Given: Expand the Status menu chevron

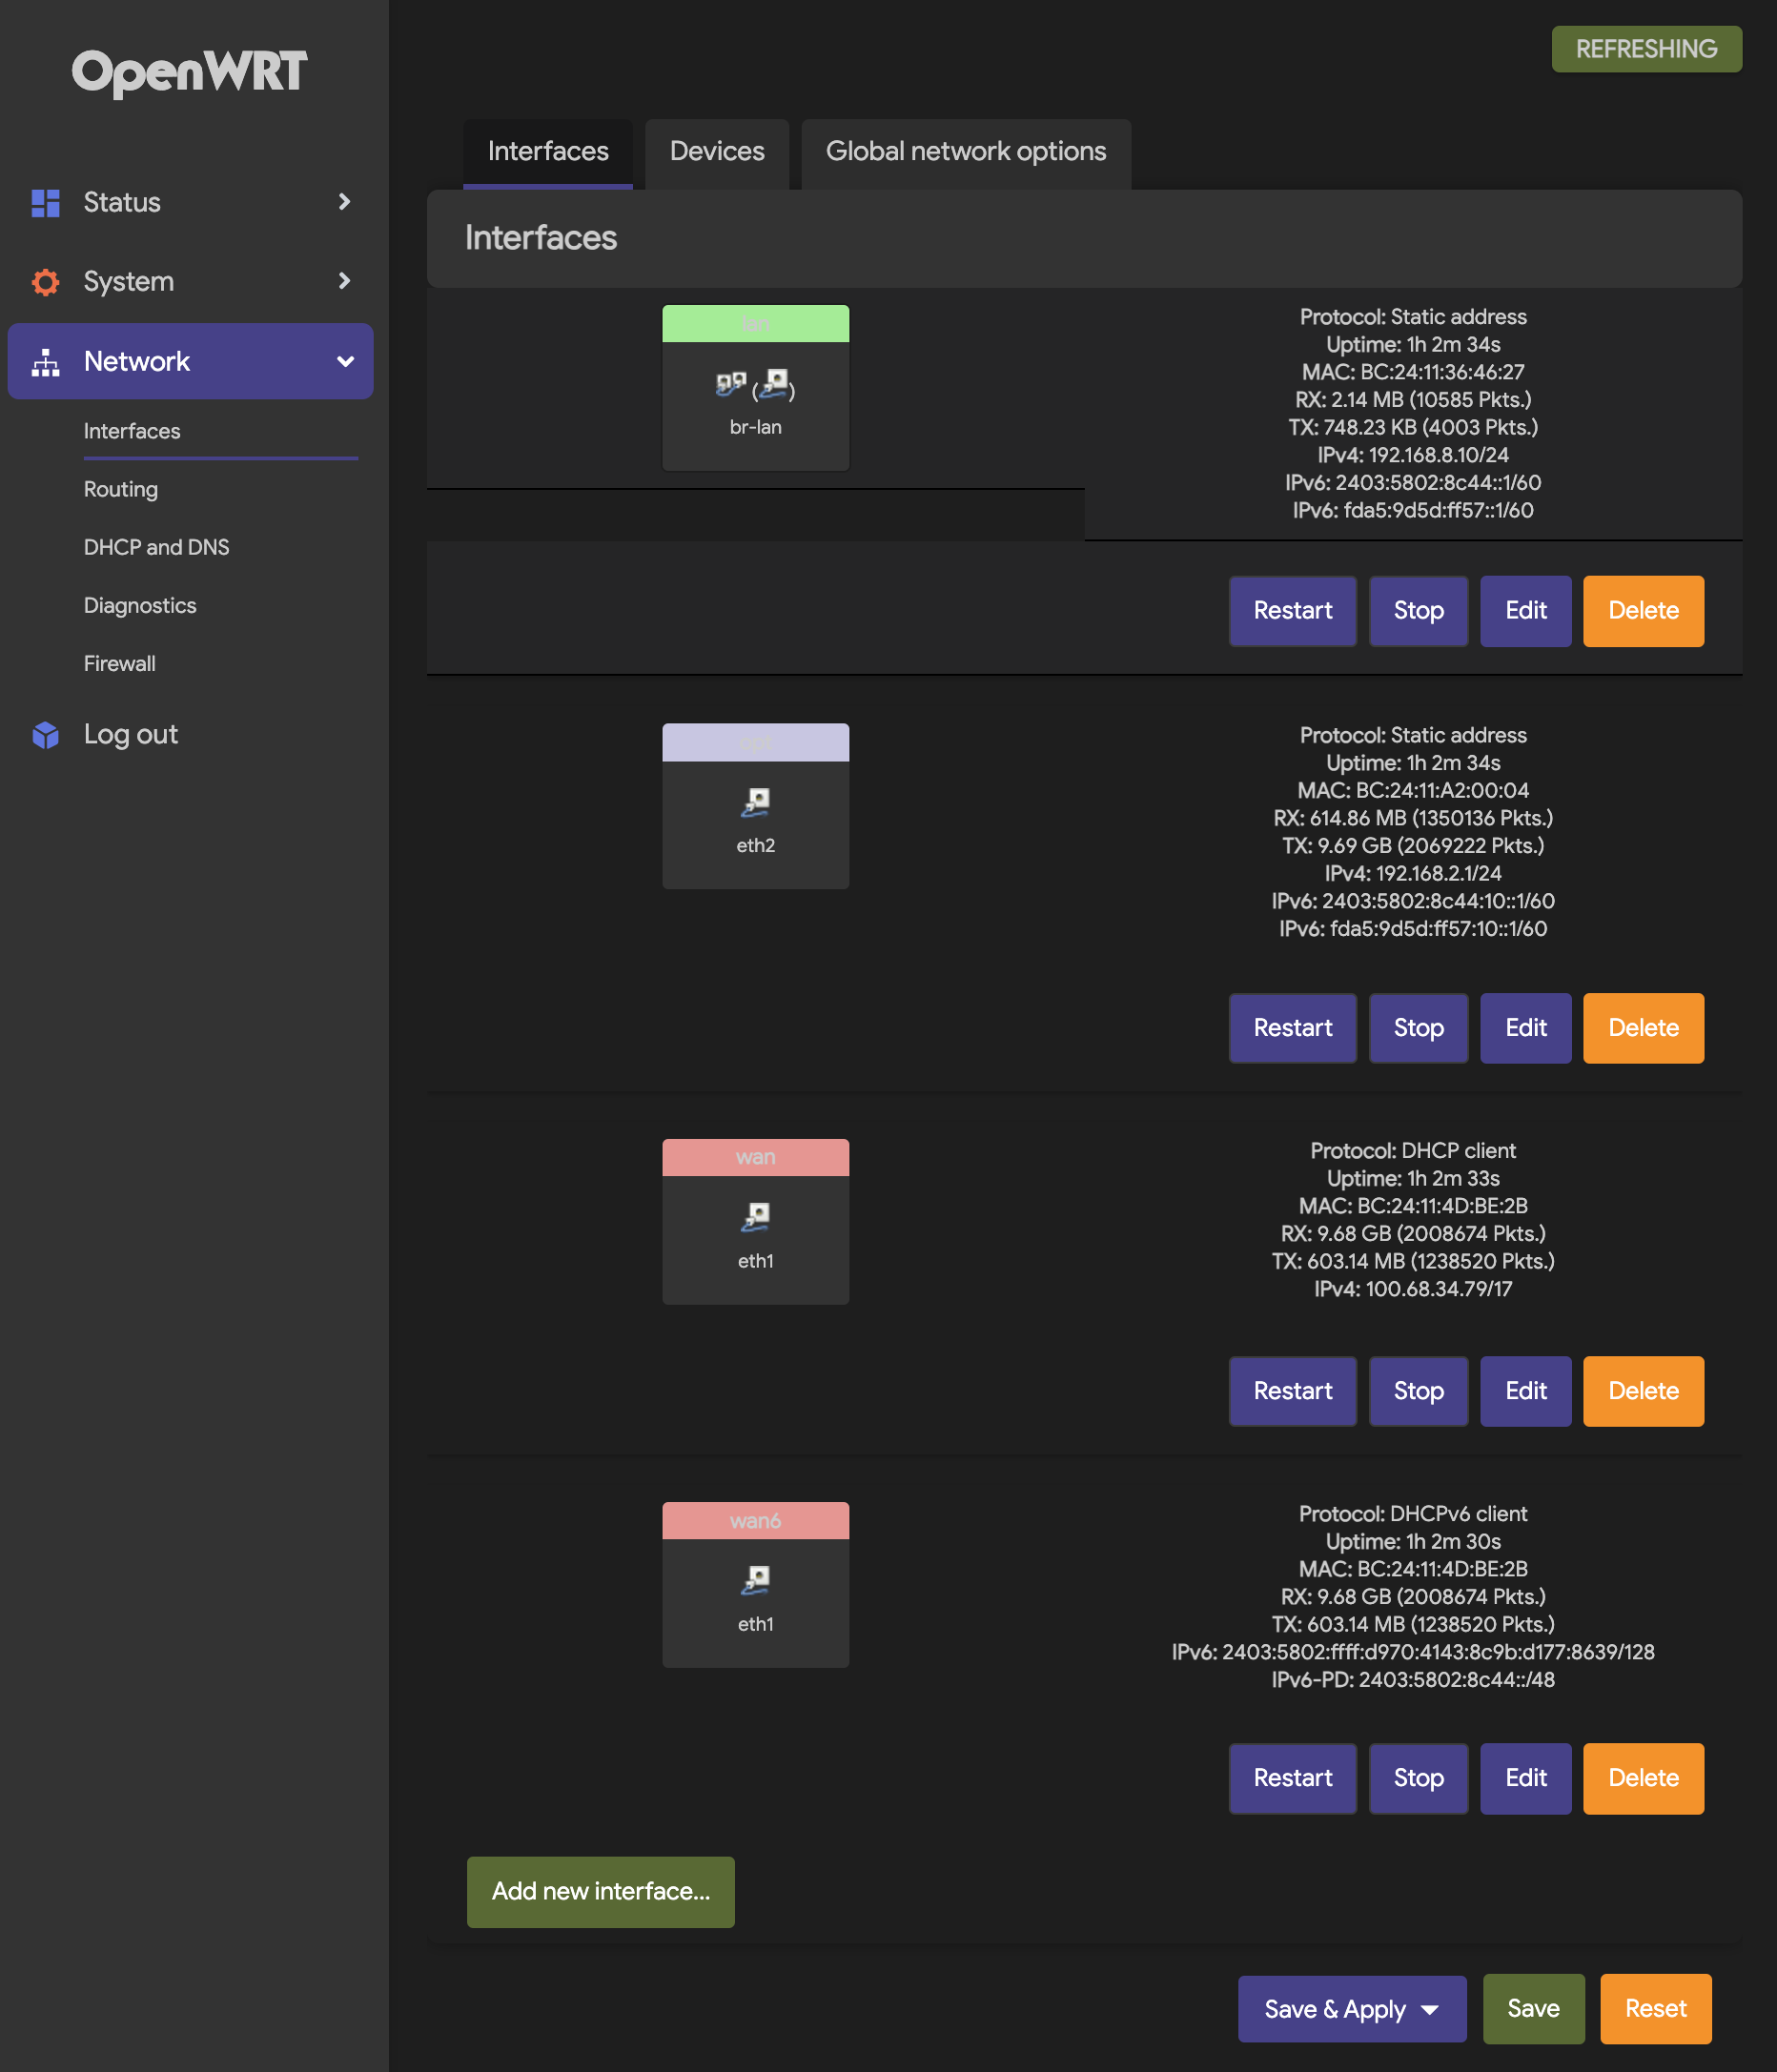Looking at the screenshot, I should point(344,202).
